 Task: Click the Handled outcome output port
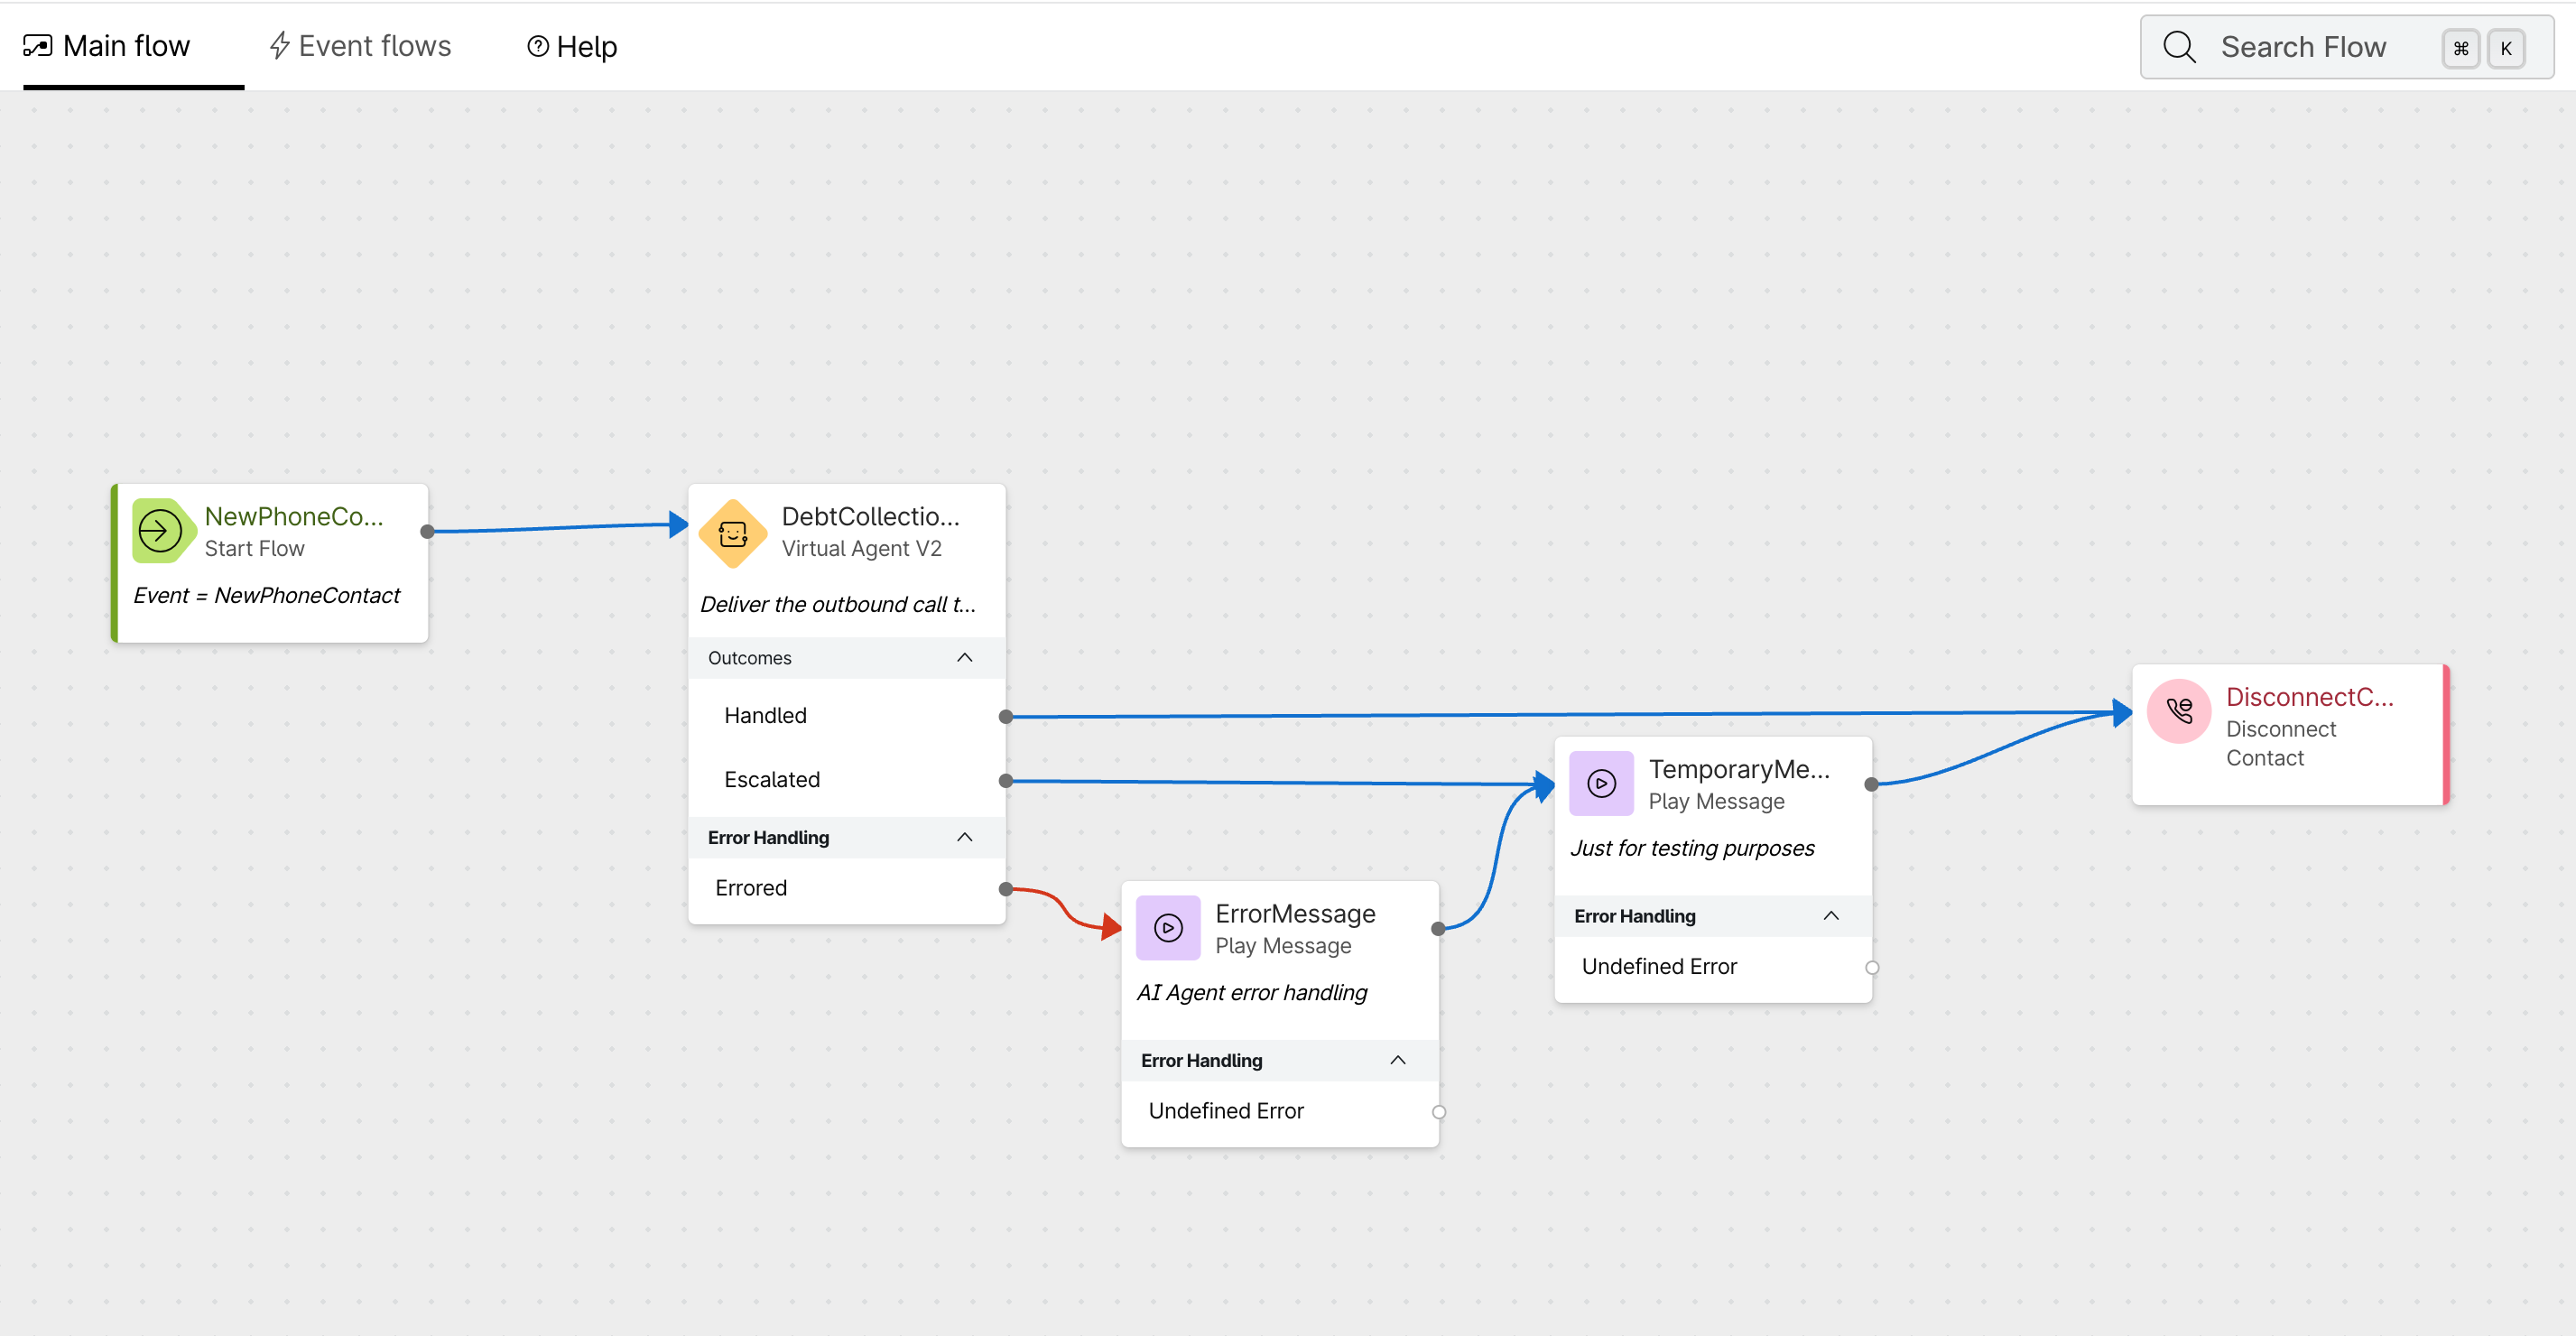(1006, 717)
